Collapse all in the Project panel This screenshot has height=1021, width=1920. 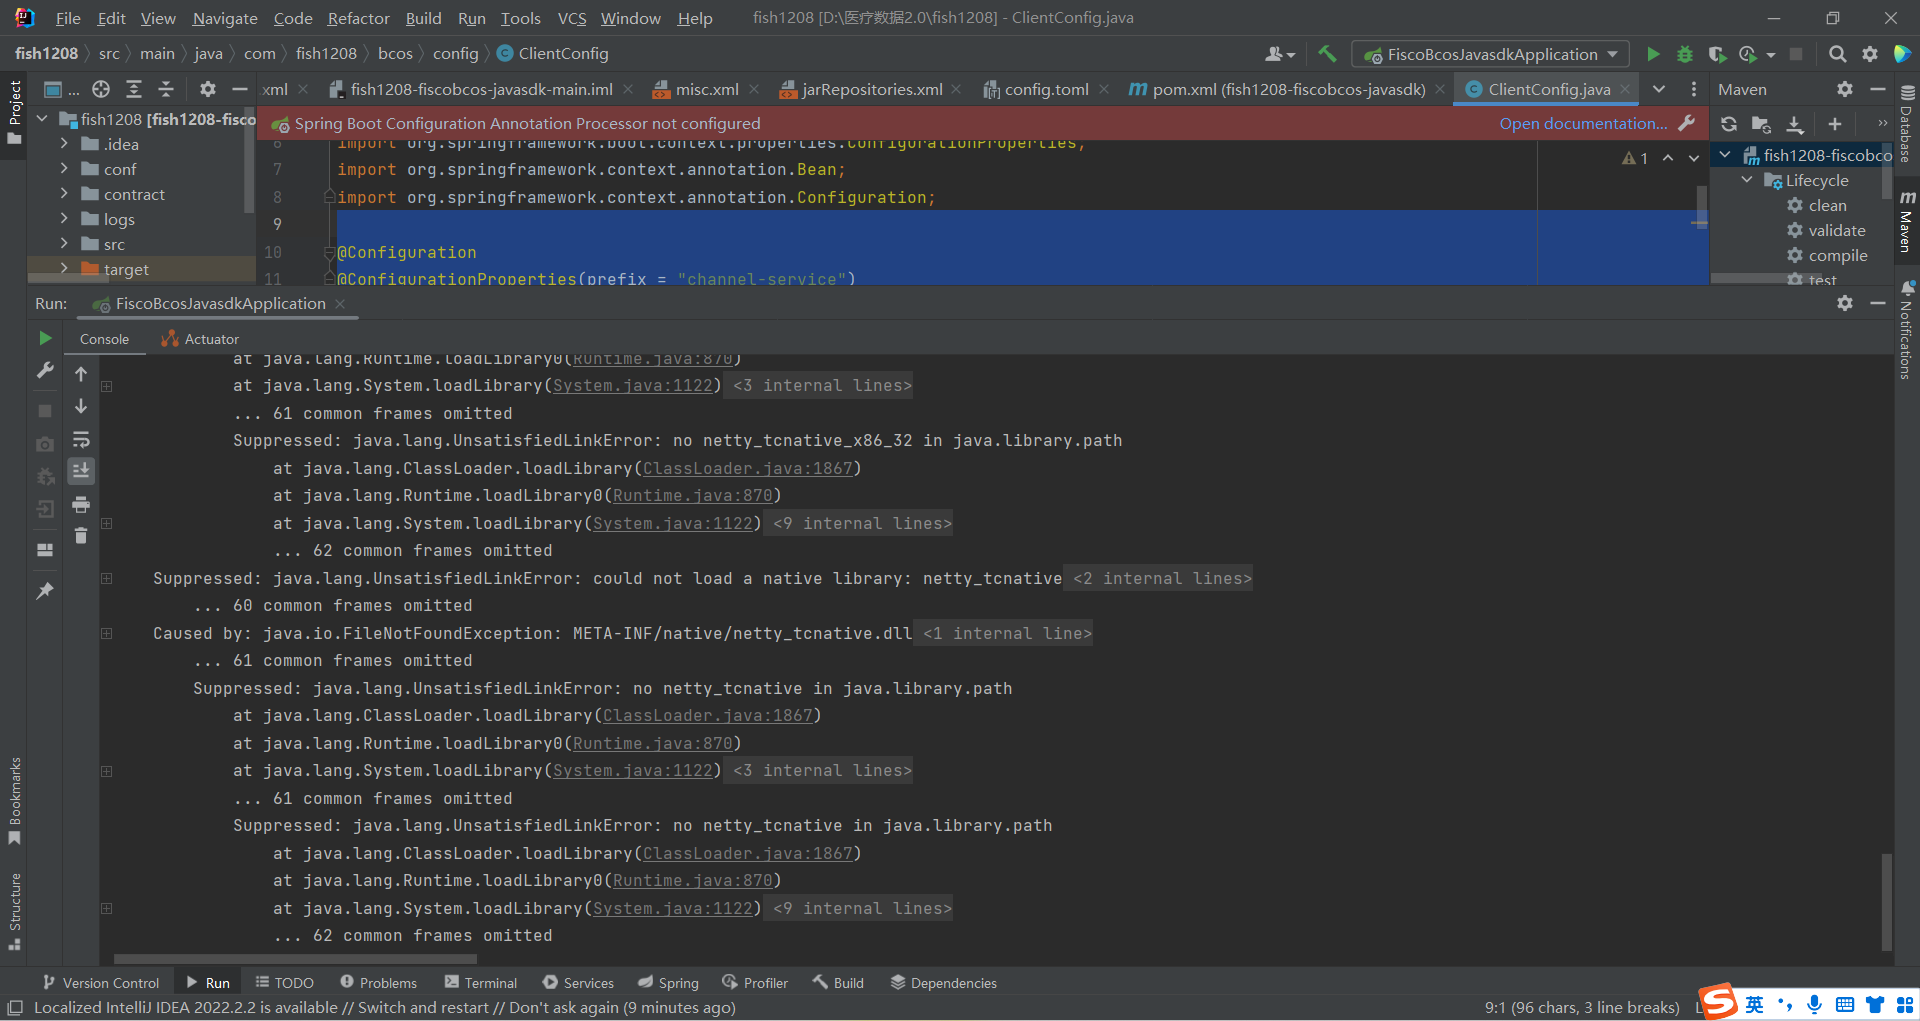166,89
